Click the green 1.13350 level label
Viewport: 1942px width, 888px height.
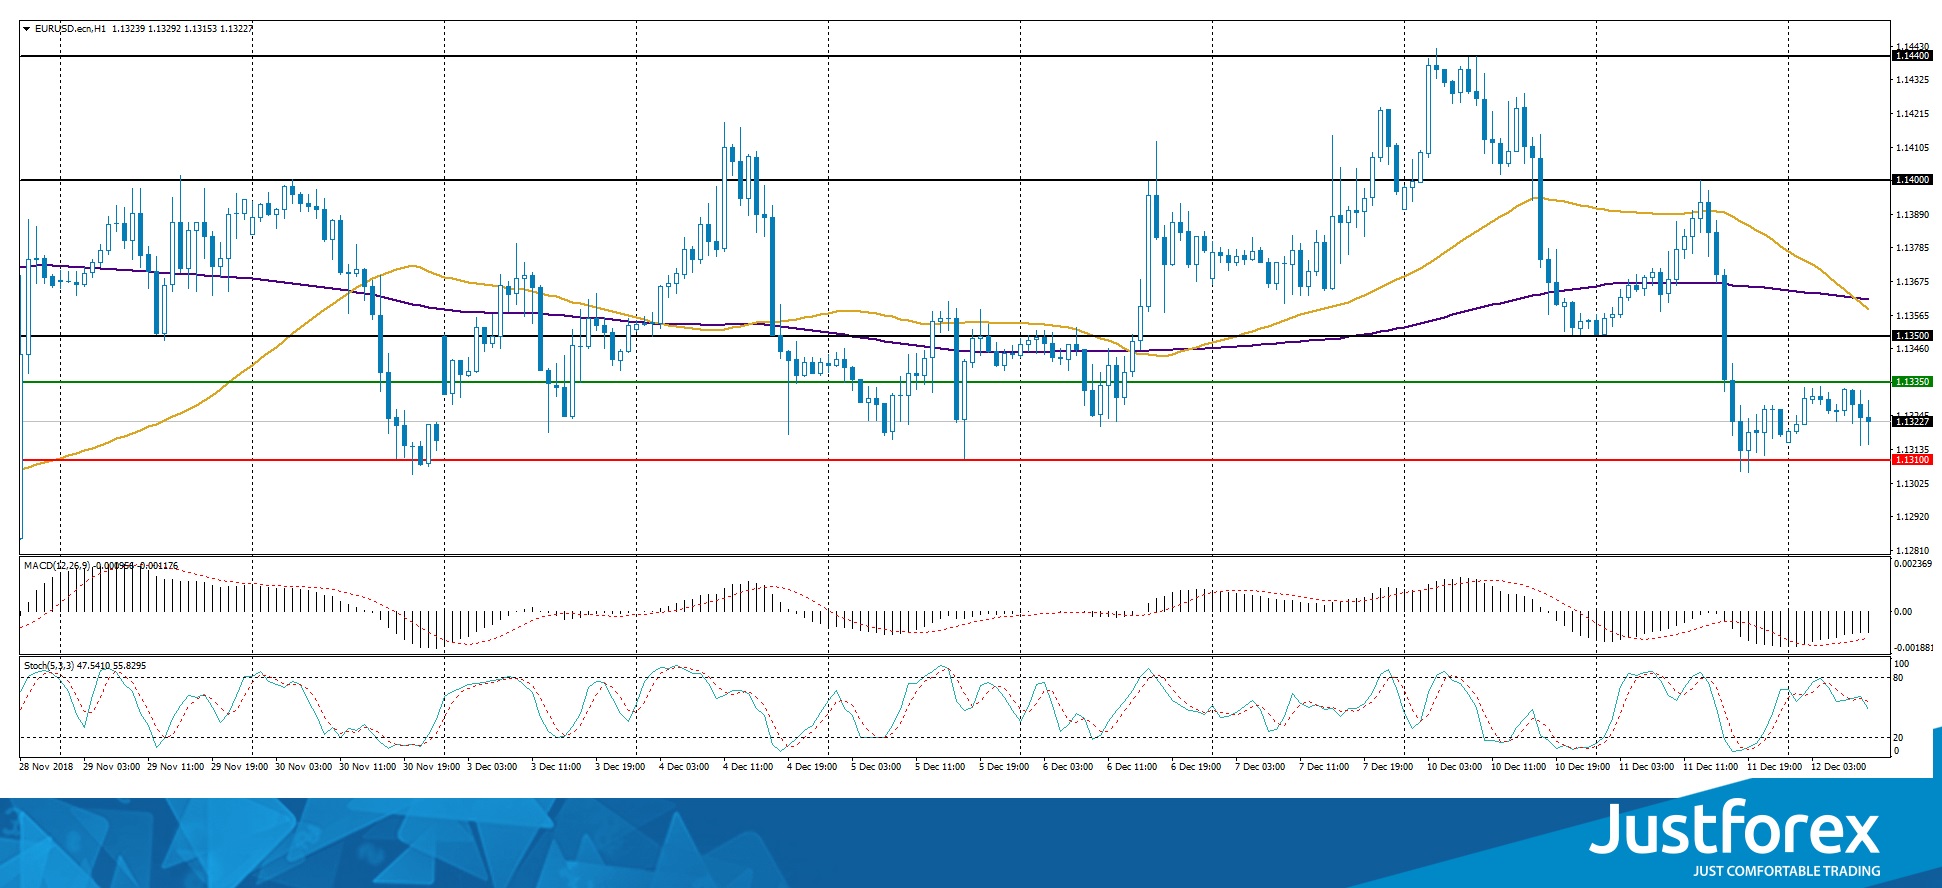coord(1912,382)
